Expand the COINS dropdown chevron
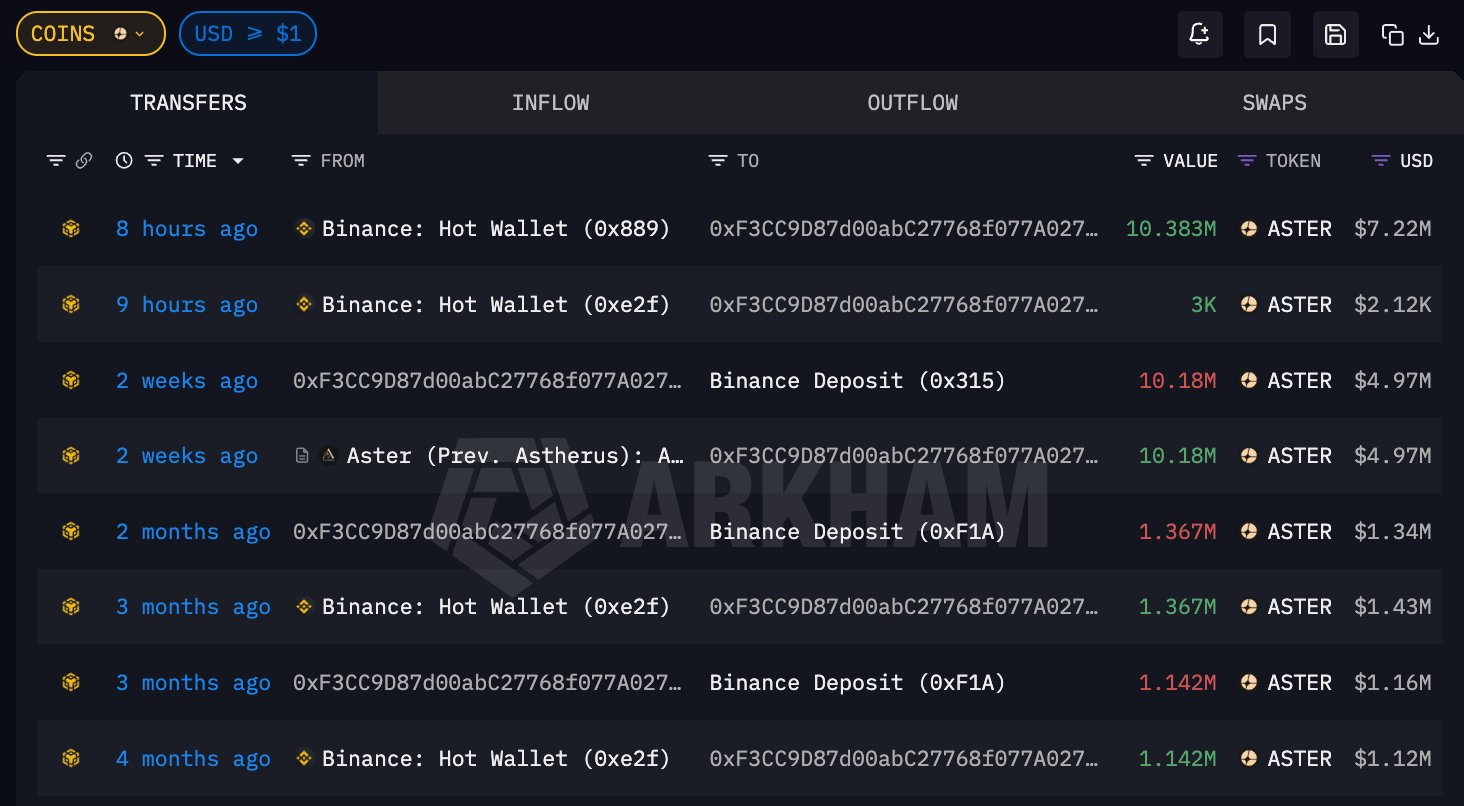The height and width of the screenshot is (806, 1464). coord(140,34)
